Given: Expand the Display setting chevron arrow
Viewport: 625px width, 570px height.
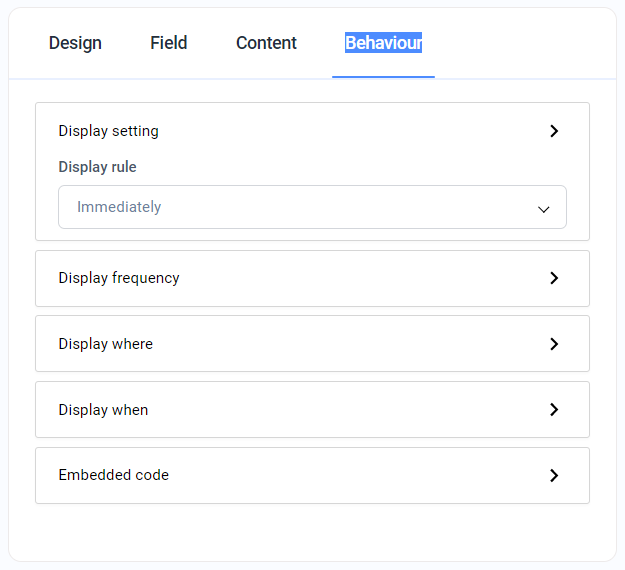Looking at the screenshot, I should 554,131.
